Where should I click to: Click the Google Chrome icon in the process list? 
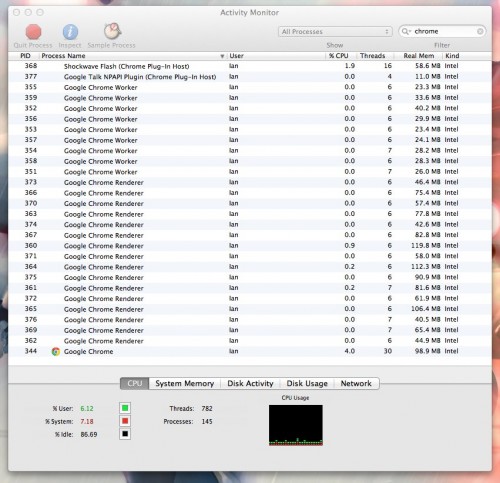(x=56, y=351)
